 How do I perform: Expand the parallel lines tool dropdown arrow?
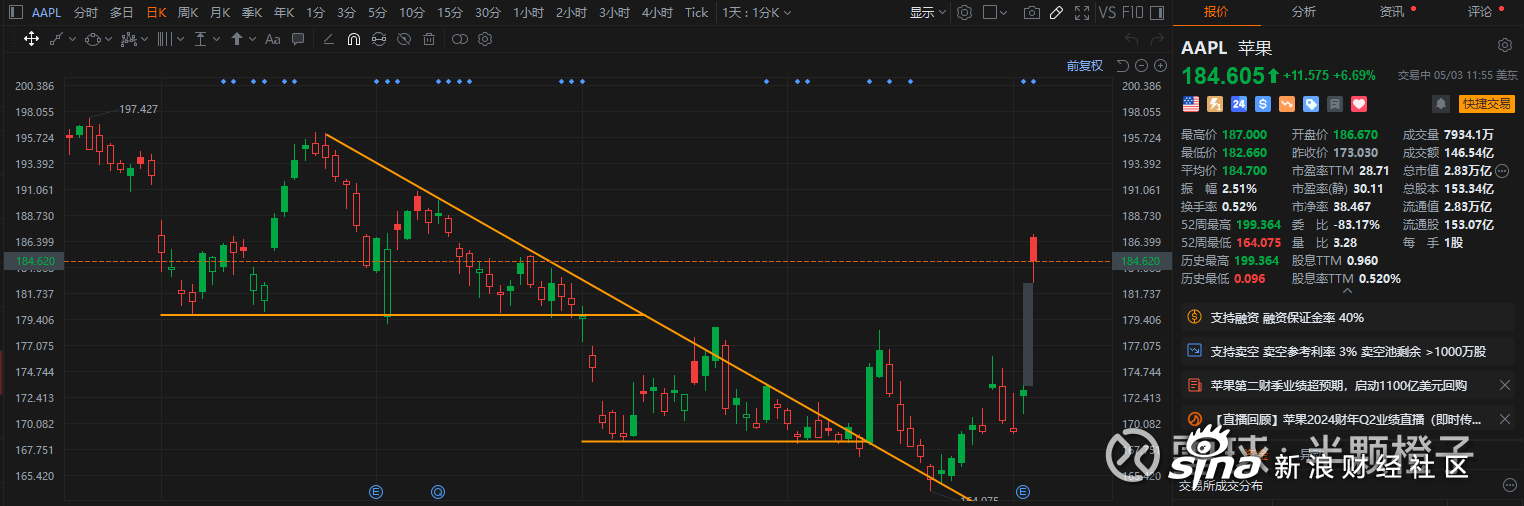[x=180, y=39]
